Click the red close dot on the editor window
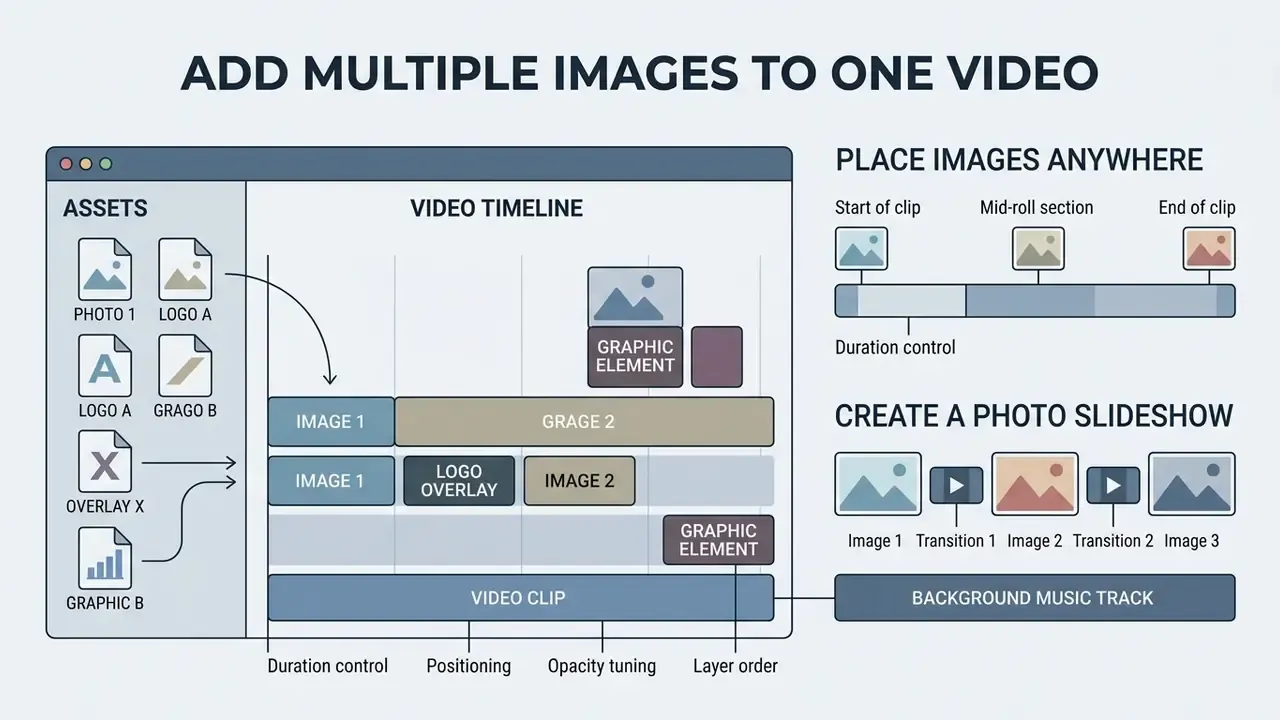The width and height of the screenshot is (1280, 720). [67, 164]
